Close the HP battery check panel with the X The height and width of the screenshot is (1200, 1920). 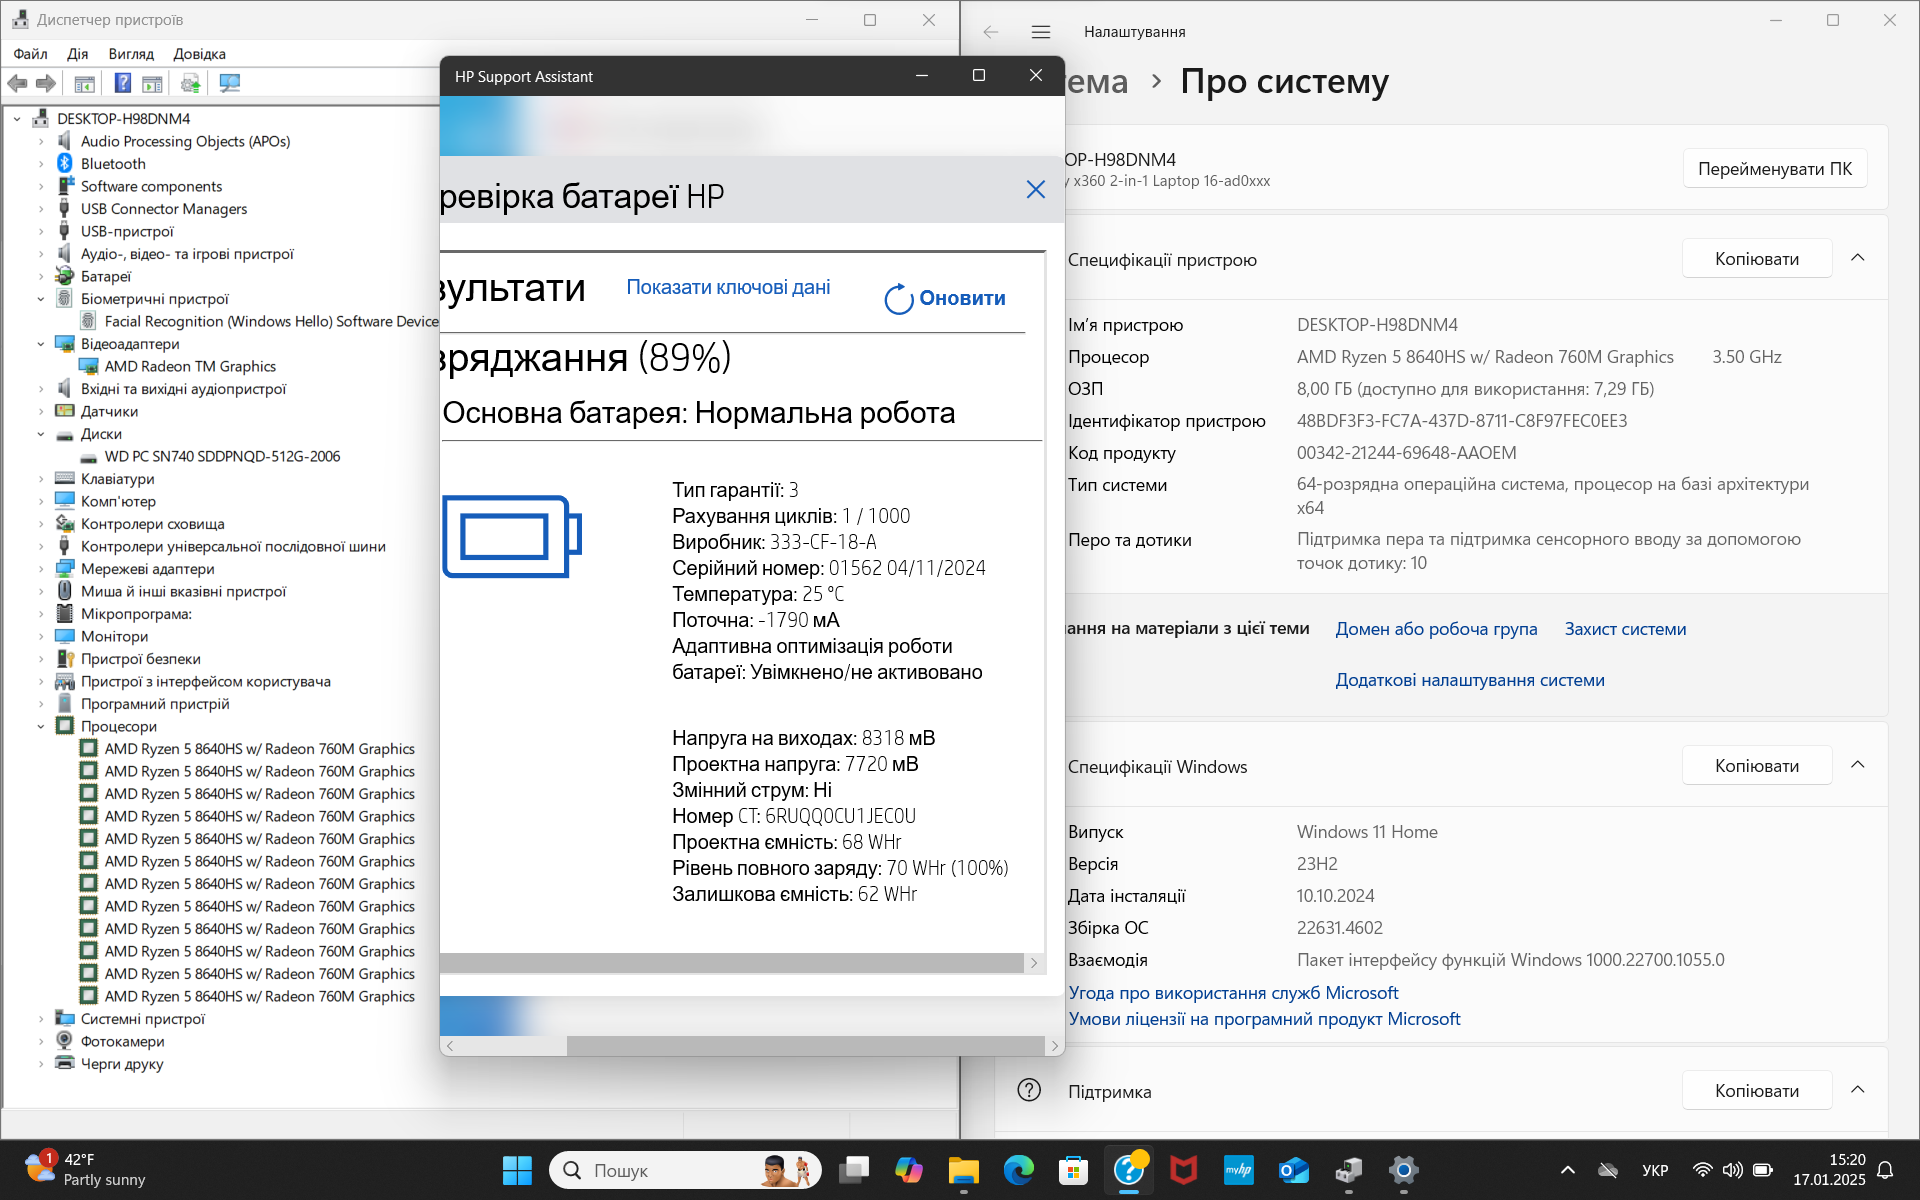[x=1035, y=190]
